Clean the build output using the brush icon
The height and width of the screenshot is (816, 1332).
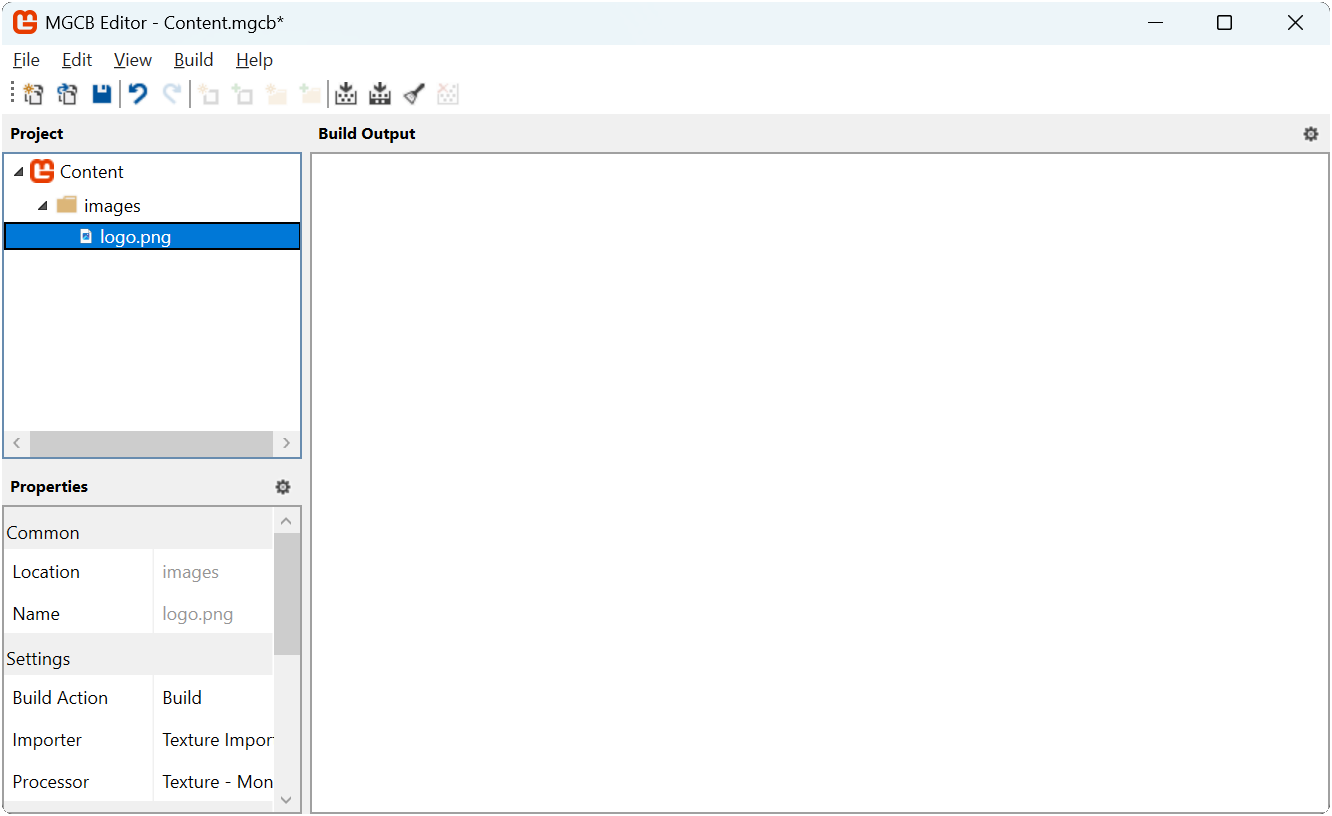(413, 93)
